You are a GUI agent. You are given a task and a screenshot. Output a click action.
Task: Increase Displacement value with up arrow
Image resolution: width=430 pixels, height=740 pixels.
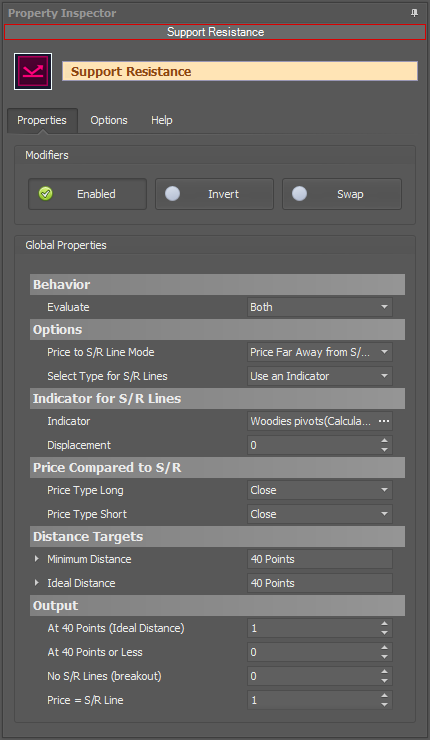[385, 441]
